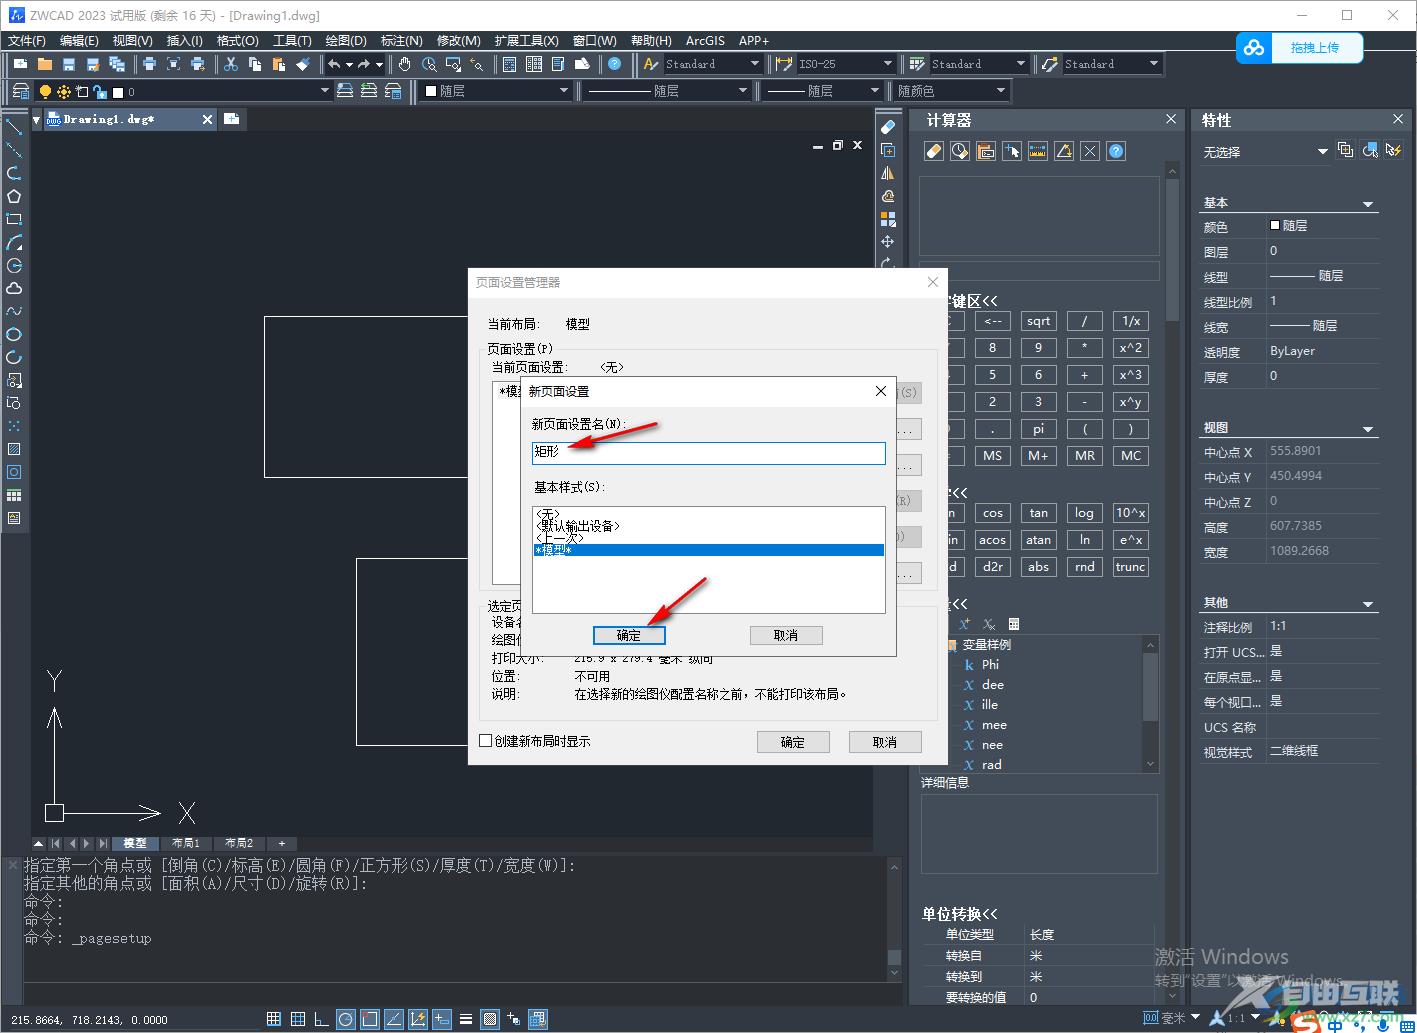This screenshot has width=1417, height=1033.
Task: Click the Undo arrow icon
Action: point(334,64)
